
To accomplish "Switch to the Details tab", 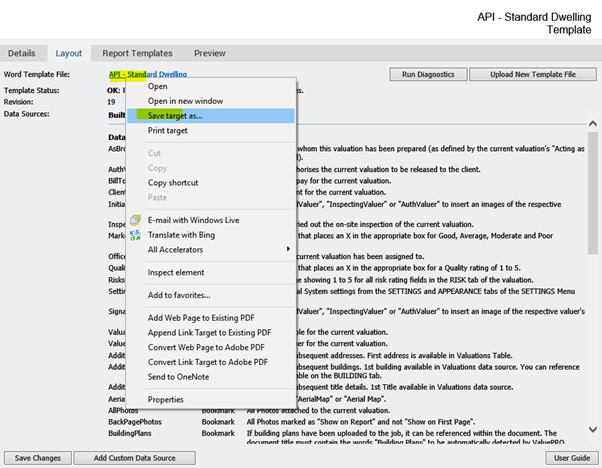I will (x=22, y=53).
